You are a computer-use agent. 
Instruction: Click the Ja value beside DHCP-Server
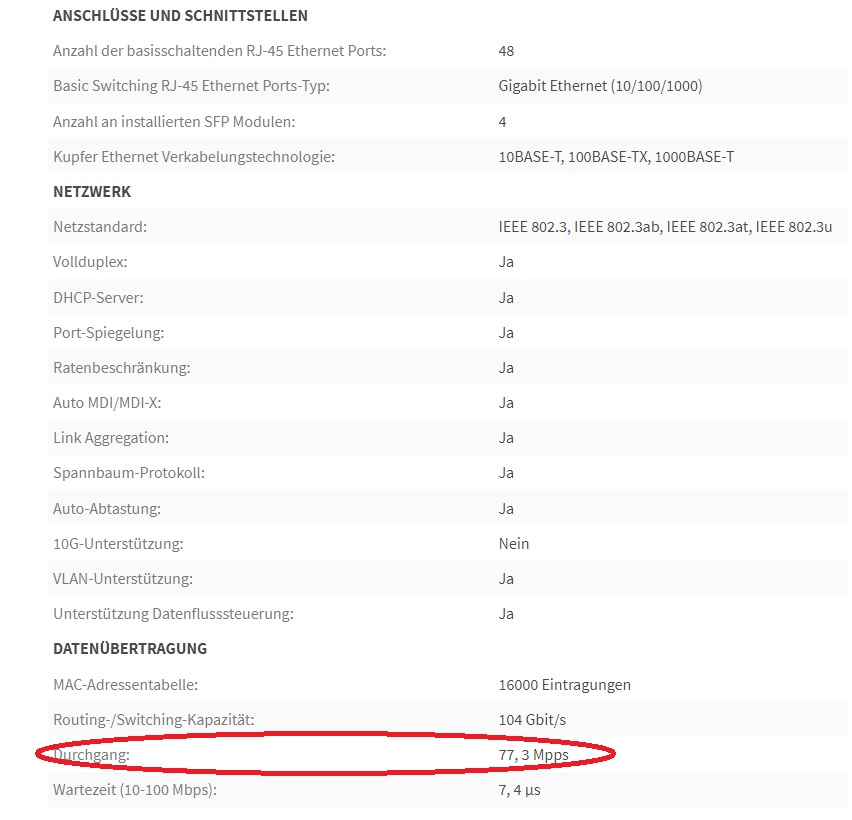506,298
